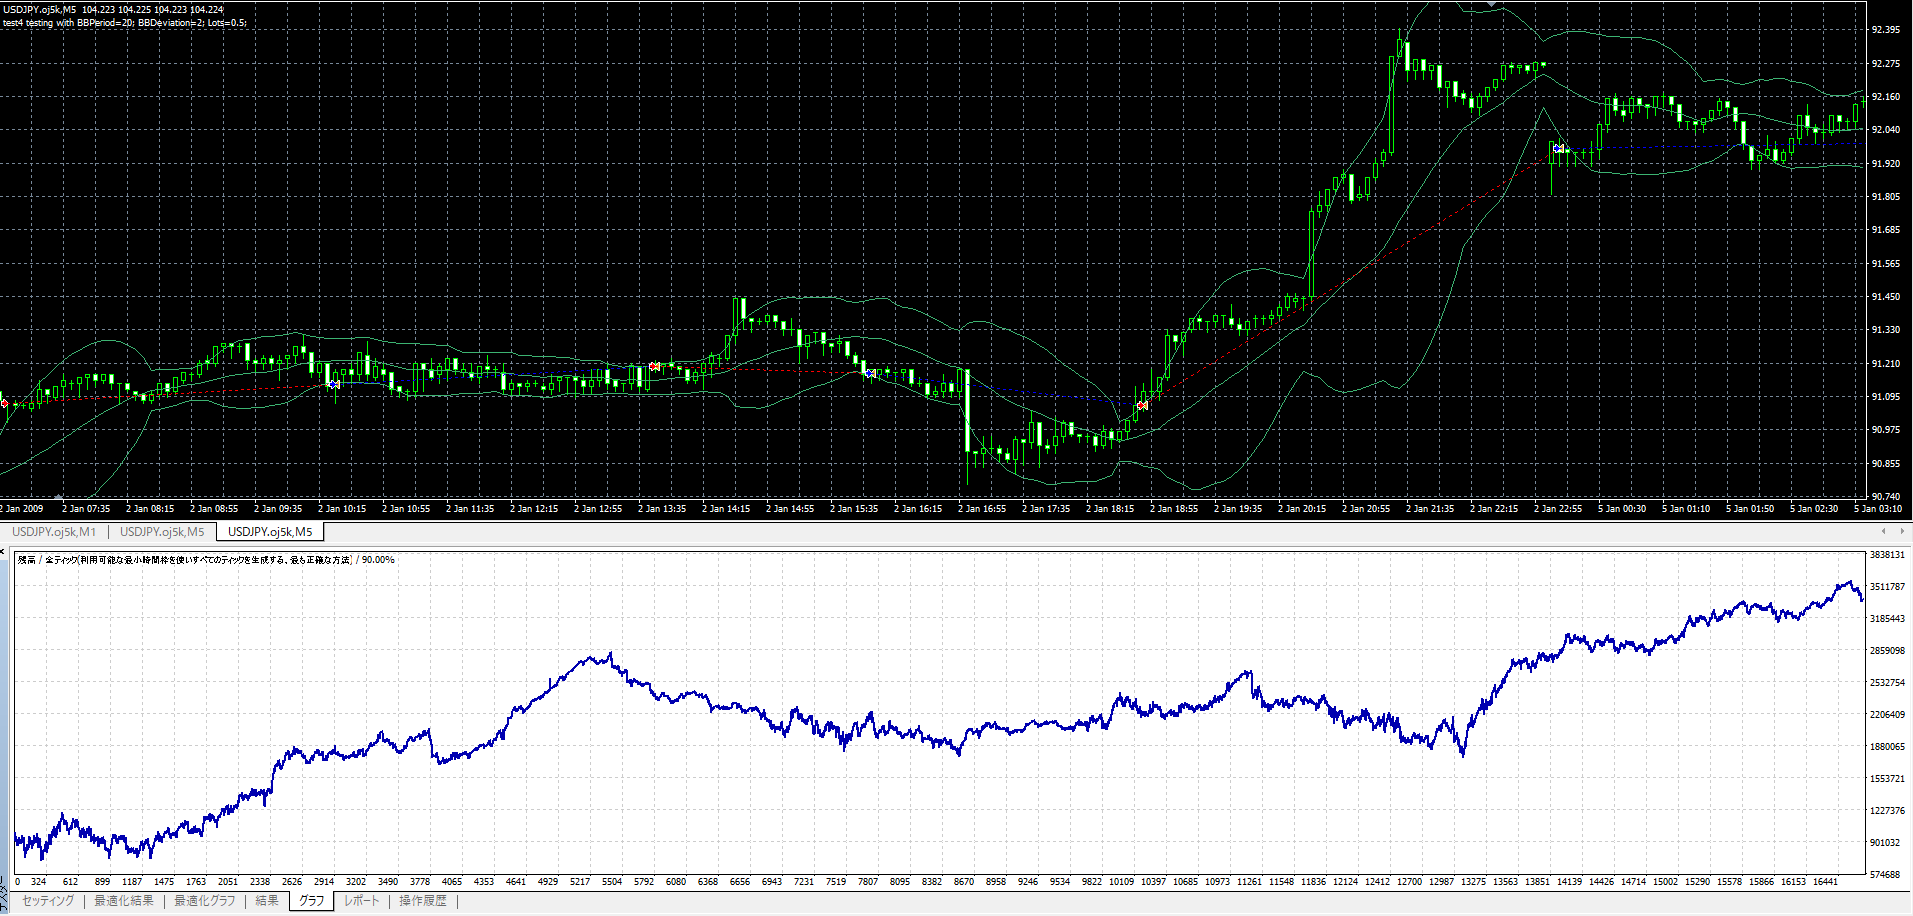
Task: Click the 5 Jan 00:30 time label
Action: pyautogui.click(x=1622, y=509)
